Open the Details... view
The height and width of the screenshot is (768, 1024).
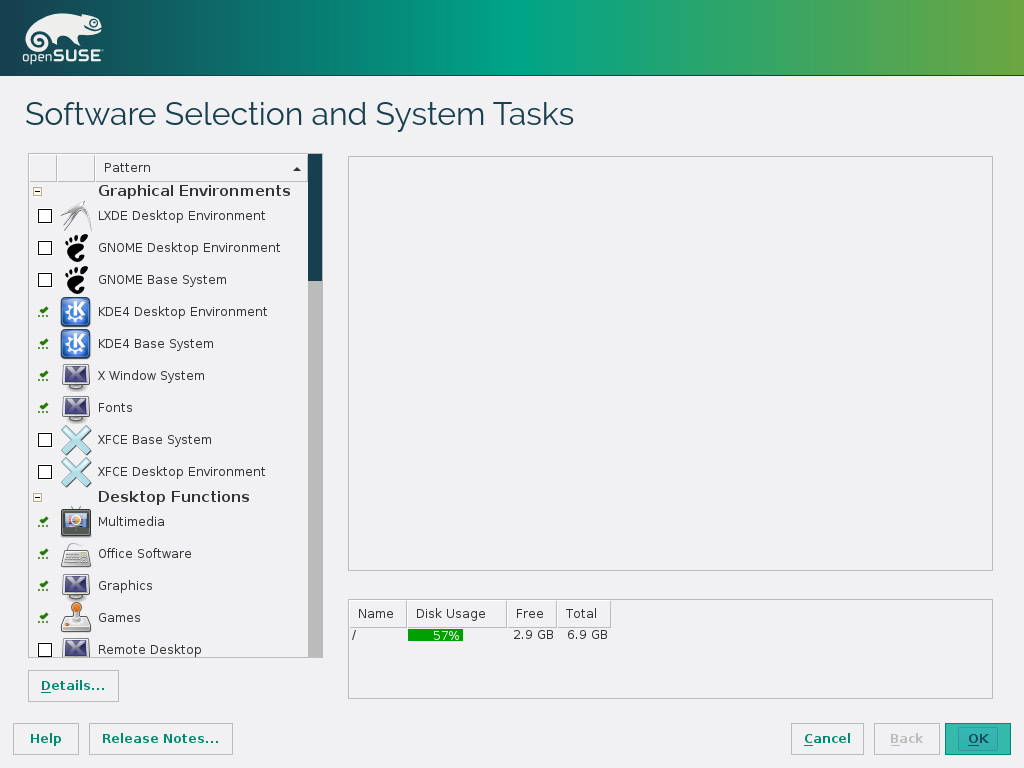tap(73, 686)
